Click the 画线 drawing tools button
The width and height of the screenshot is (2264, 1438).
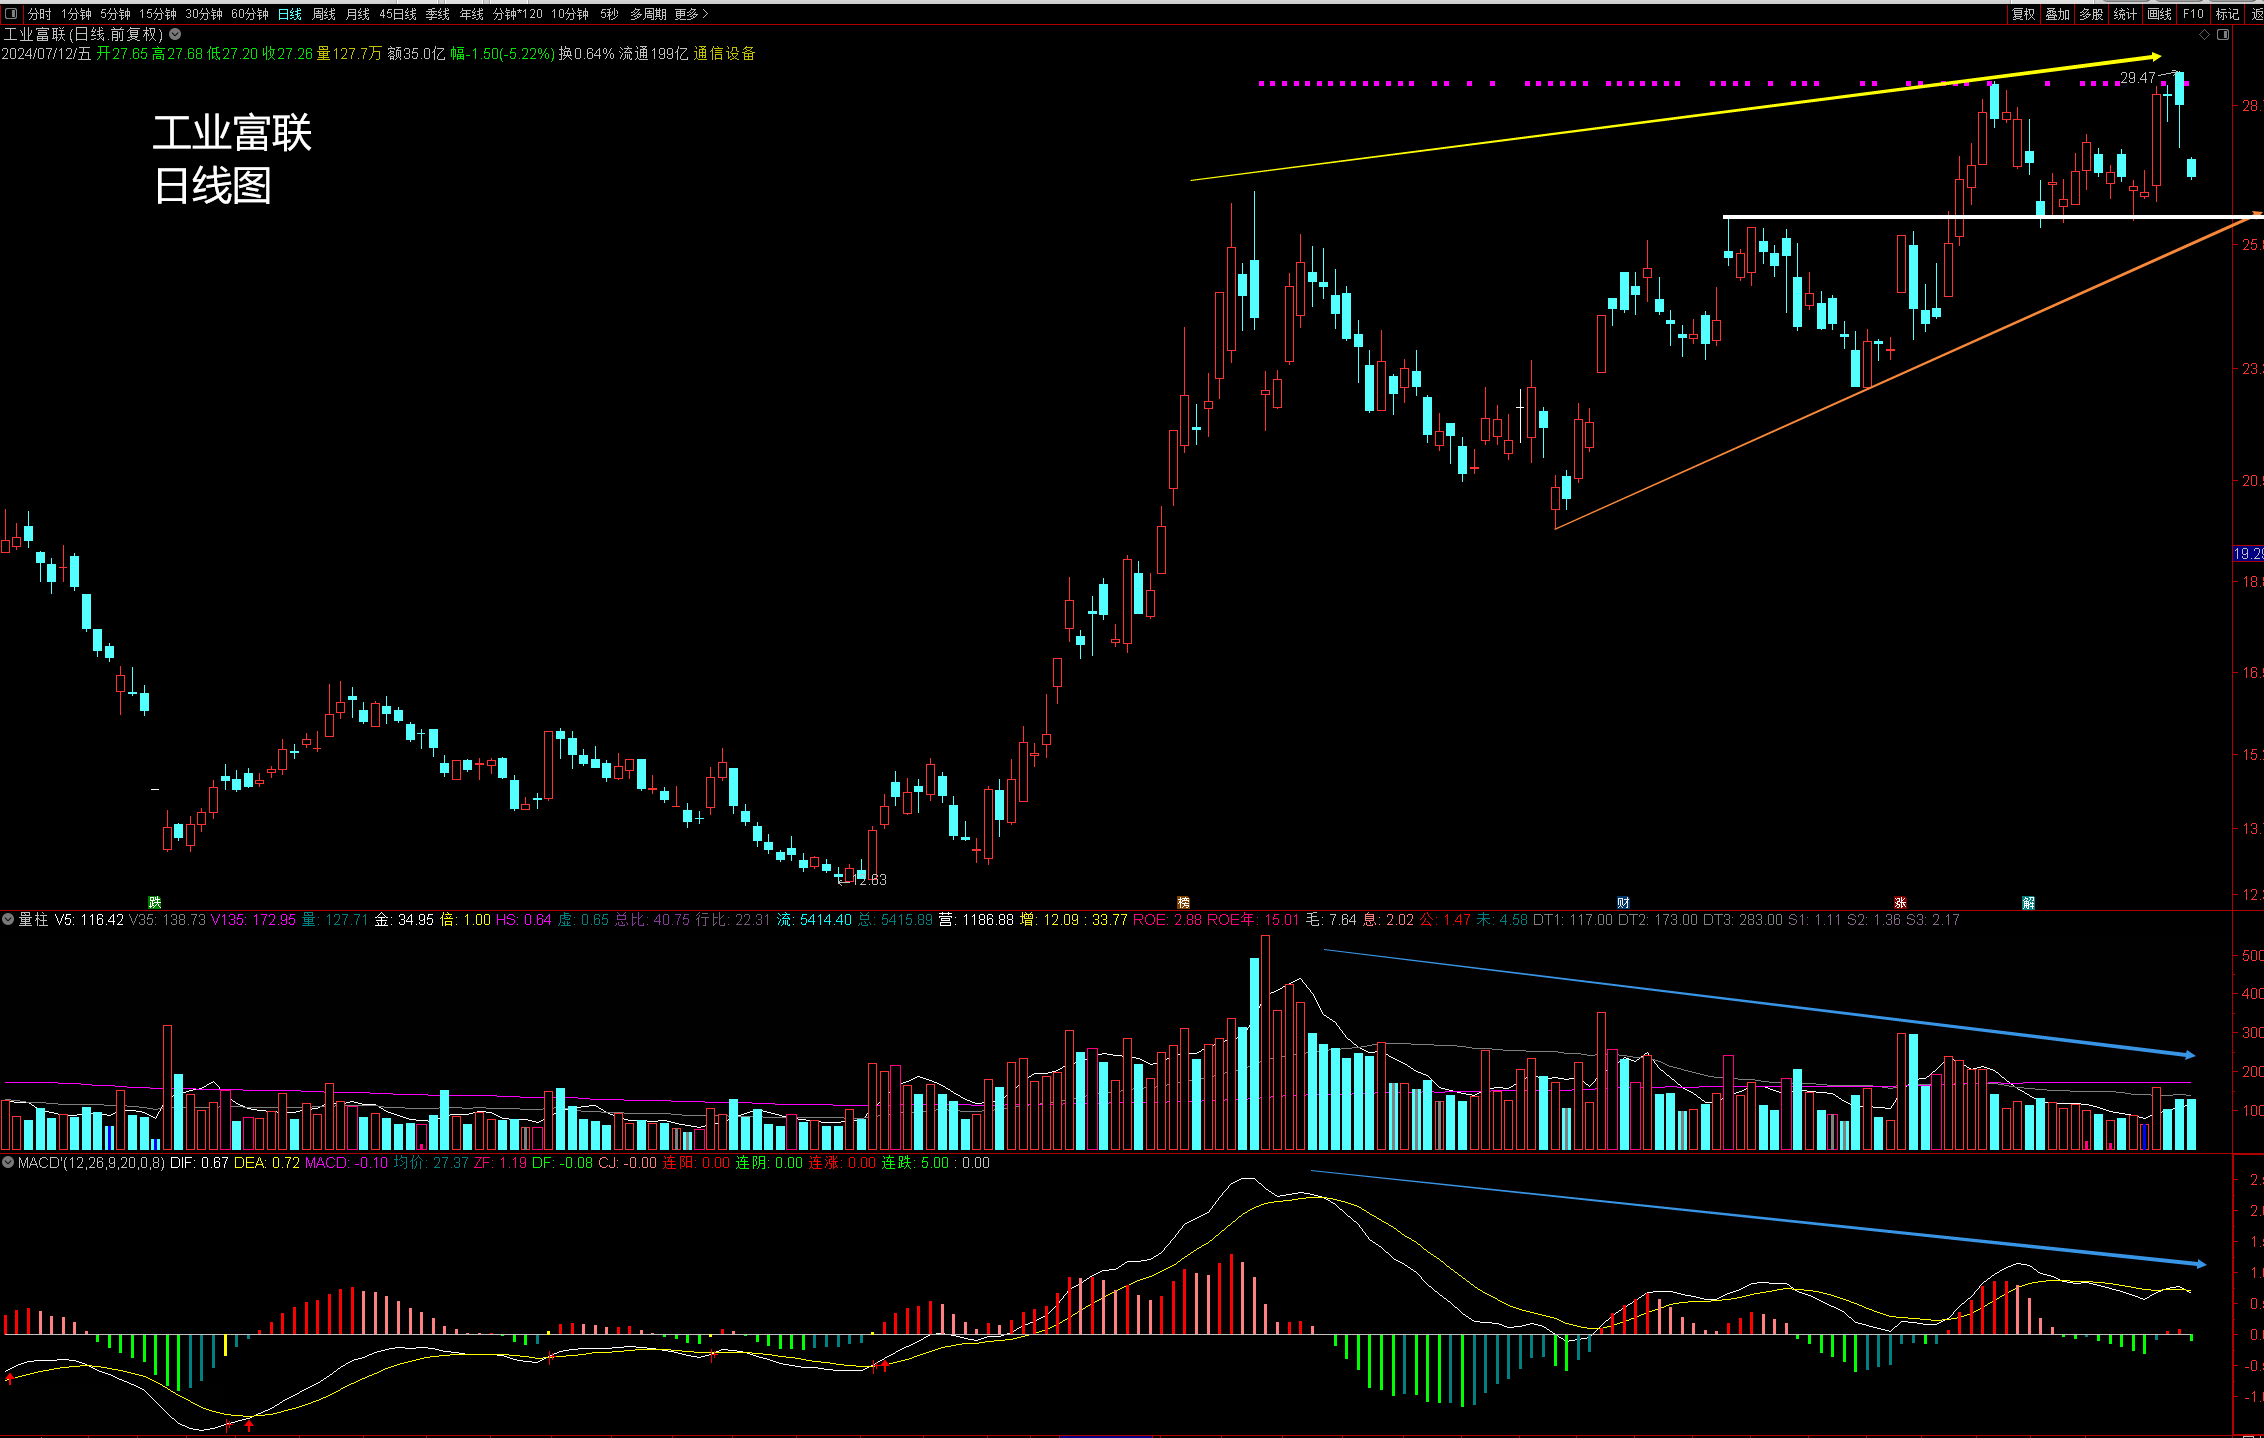[2159, 14]
